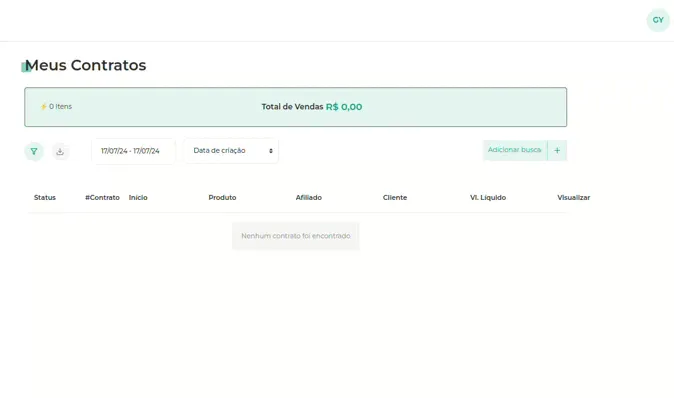
Task: Click the #Contrato column header
Action: click(x=102, y=198)
